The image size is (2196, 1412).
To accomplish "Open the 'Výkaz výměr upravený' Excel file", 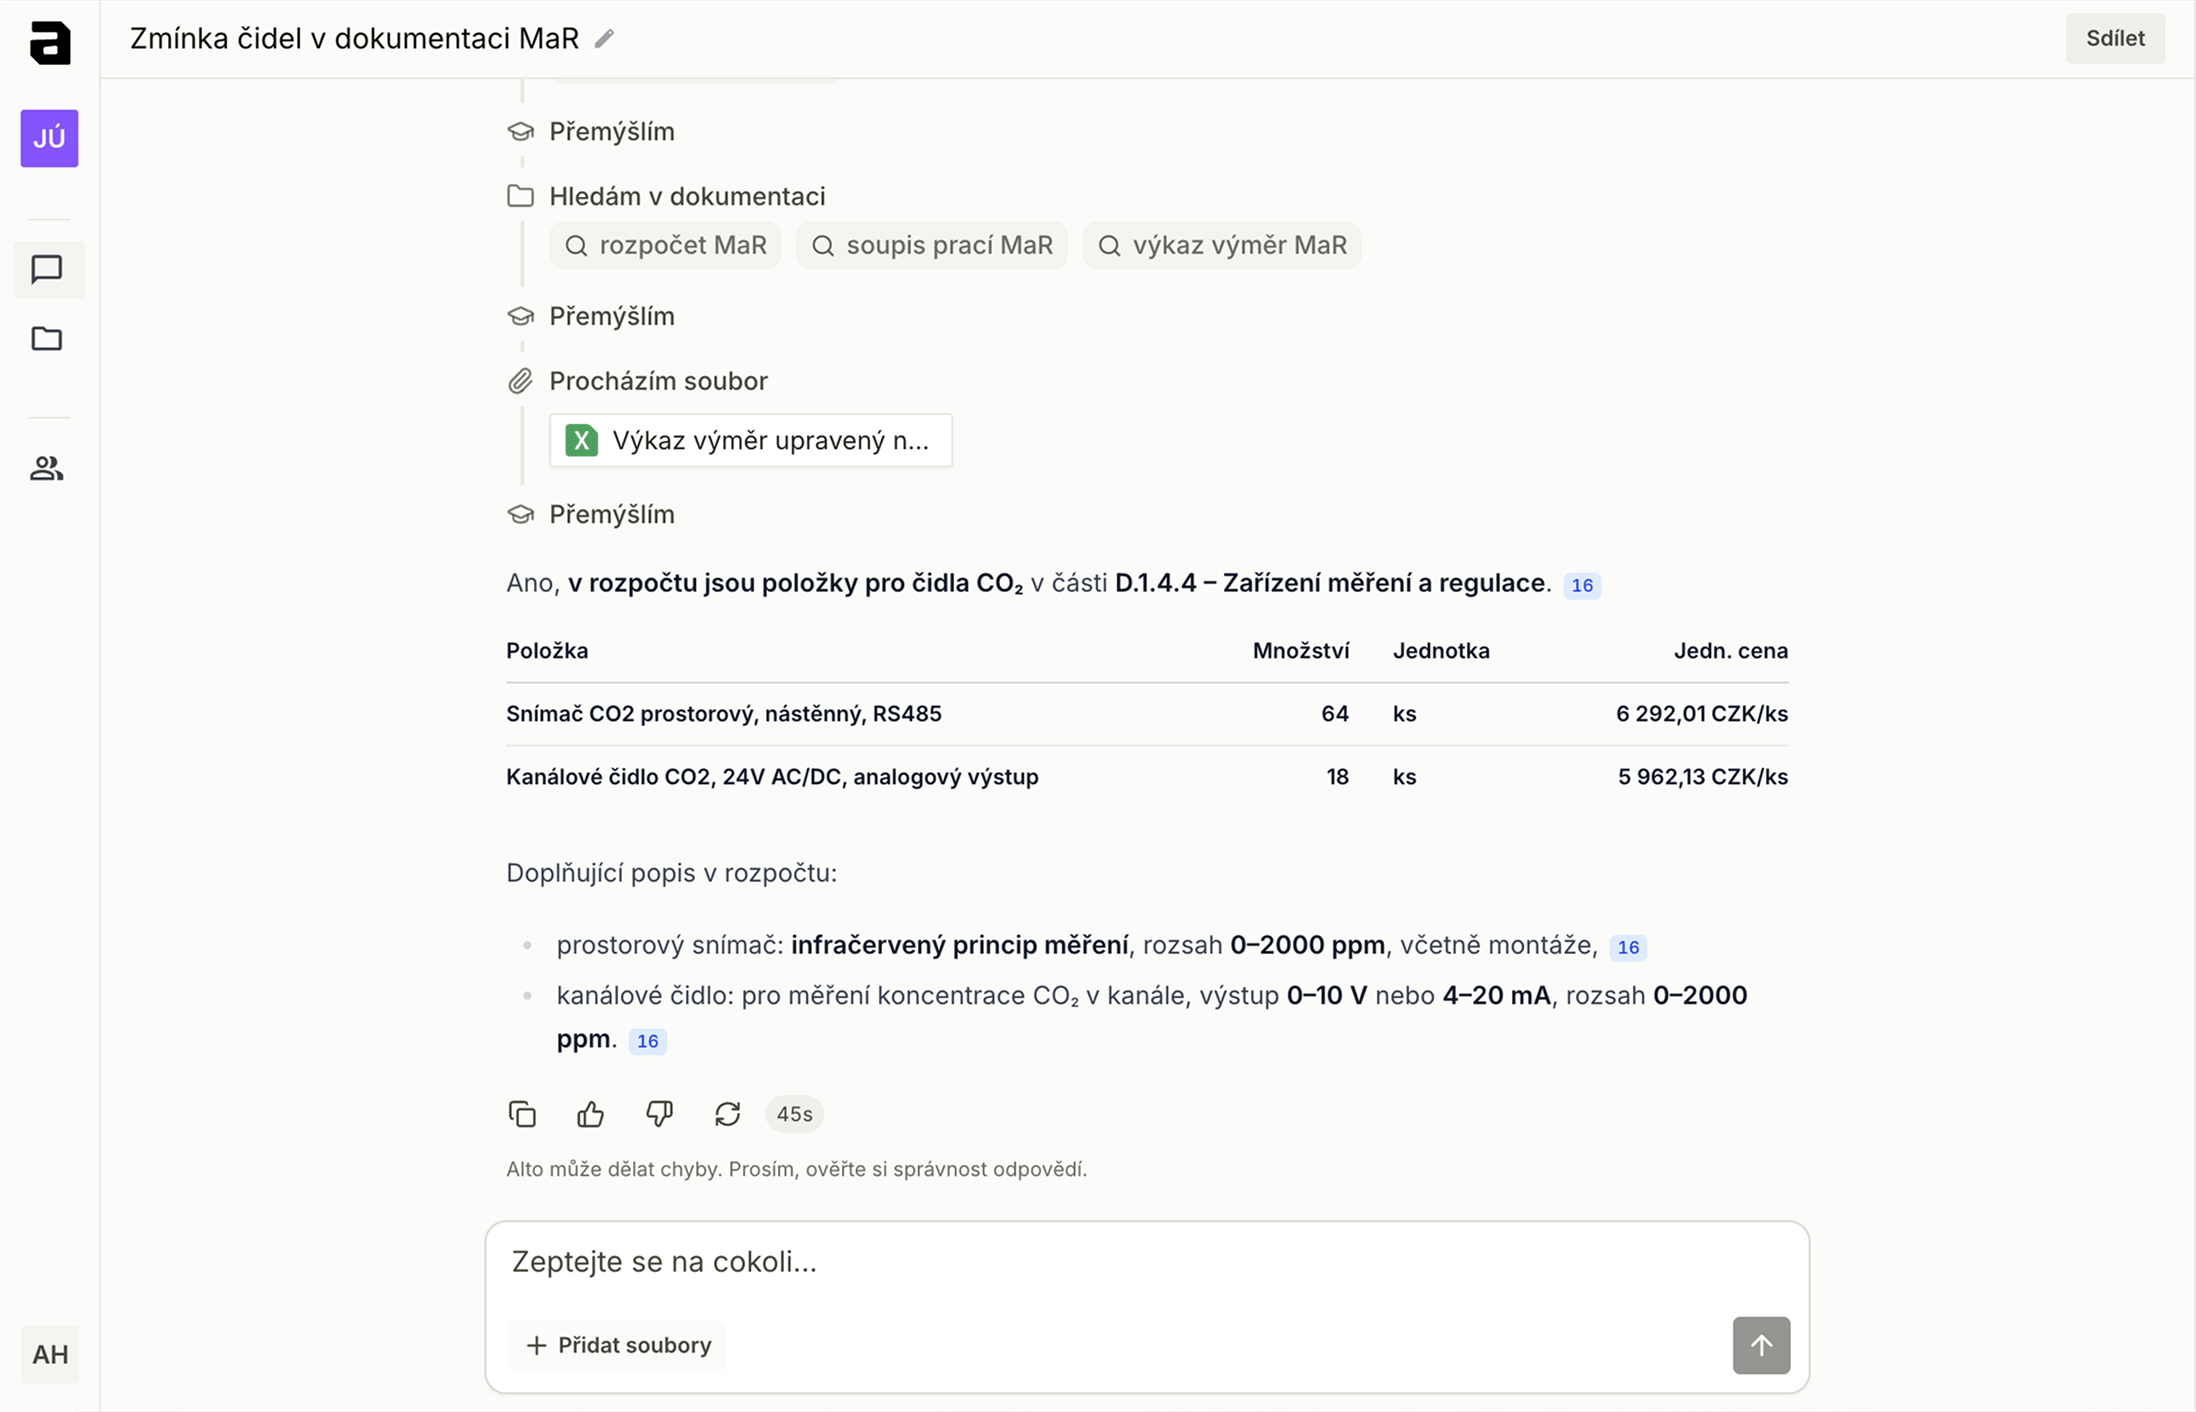I will (751, 440).
